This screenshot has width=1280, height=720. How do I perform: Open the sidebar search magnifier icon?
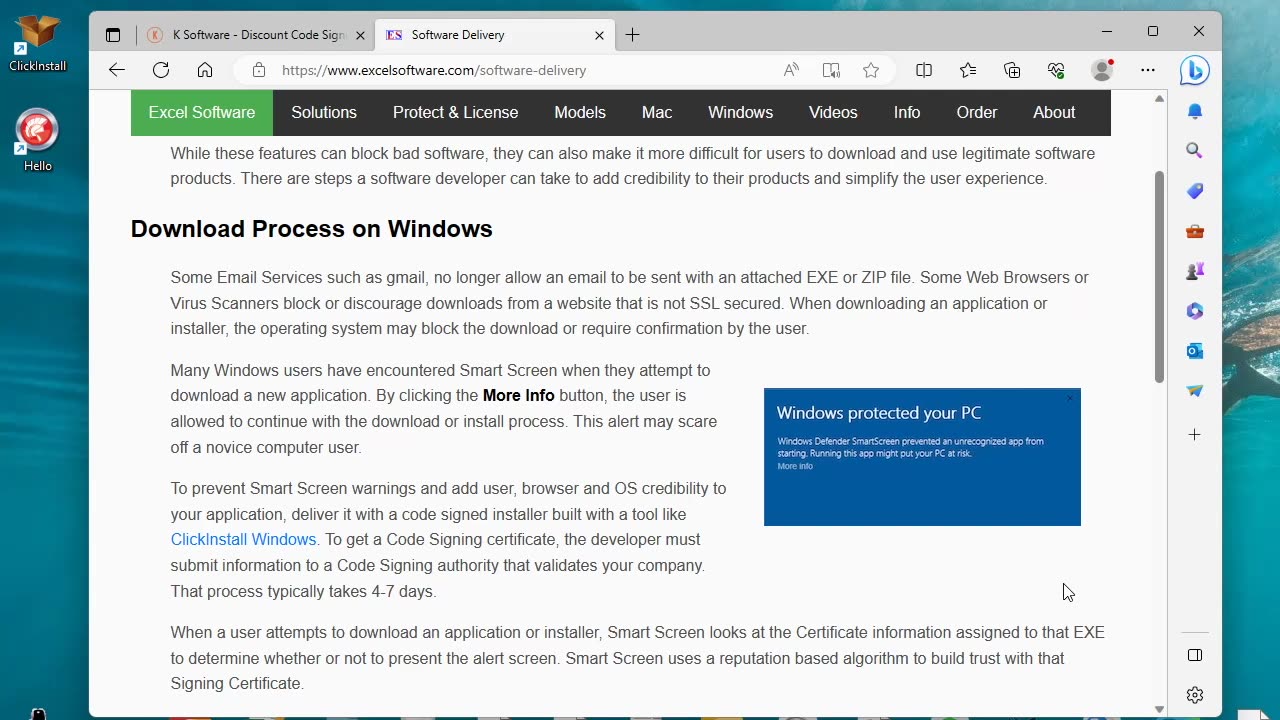(1195, 151)
